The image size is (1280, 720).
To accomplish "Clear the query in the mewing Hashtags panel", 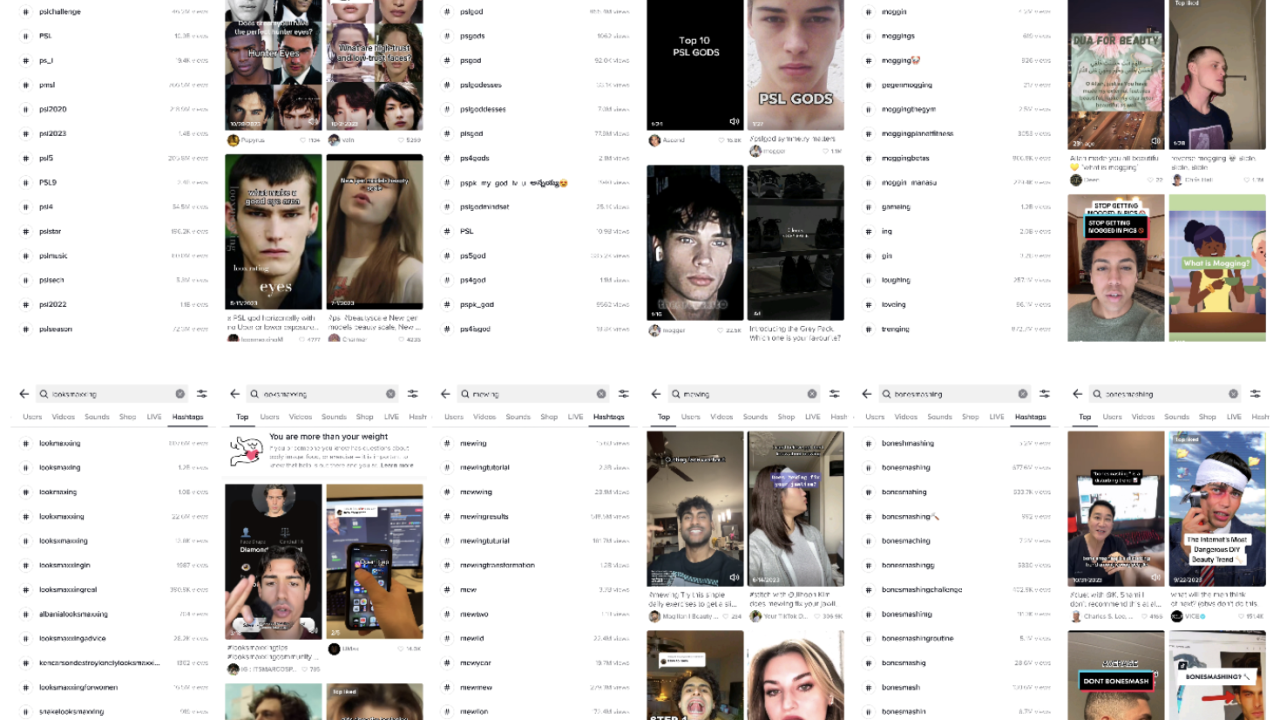I will (601, 394).
